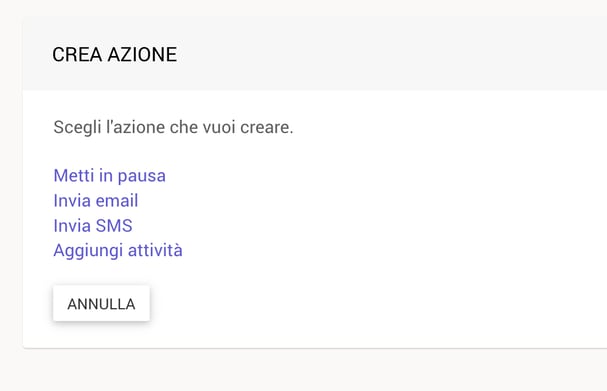Cancel the action creation dialog
This screenshot has height=391, width=607.
pos(101,304)
